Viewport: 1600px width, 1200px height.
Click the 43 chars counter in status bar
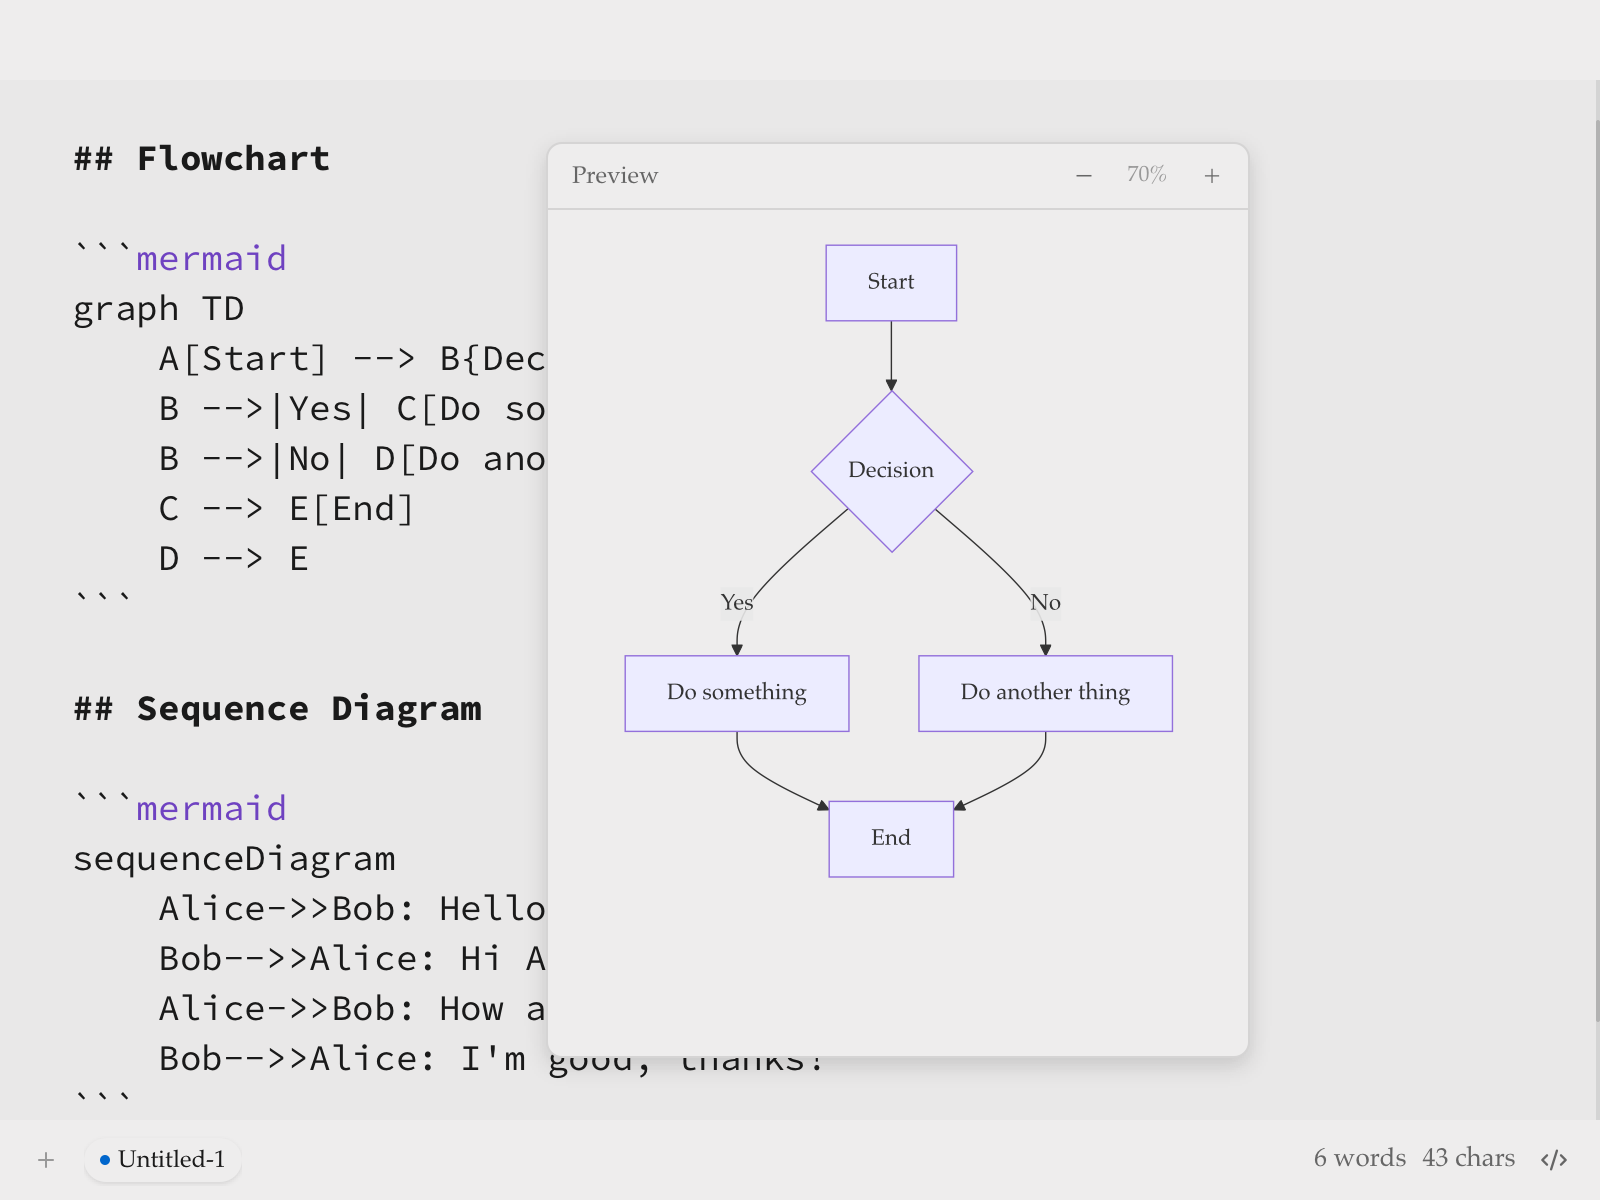pyautogui.click(x=1469, y=1158)
